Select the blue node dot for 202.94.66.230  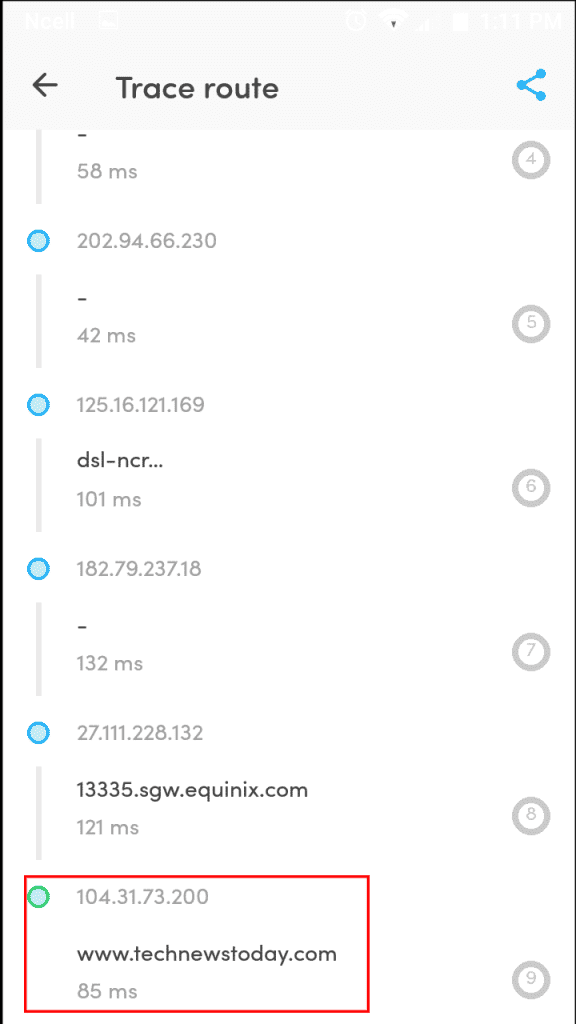pos(38,240)
